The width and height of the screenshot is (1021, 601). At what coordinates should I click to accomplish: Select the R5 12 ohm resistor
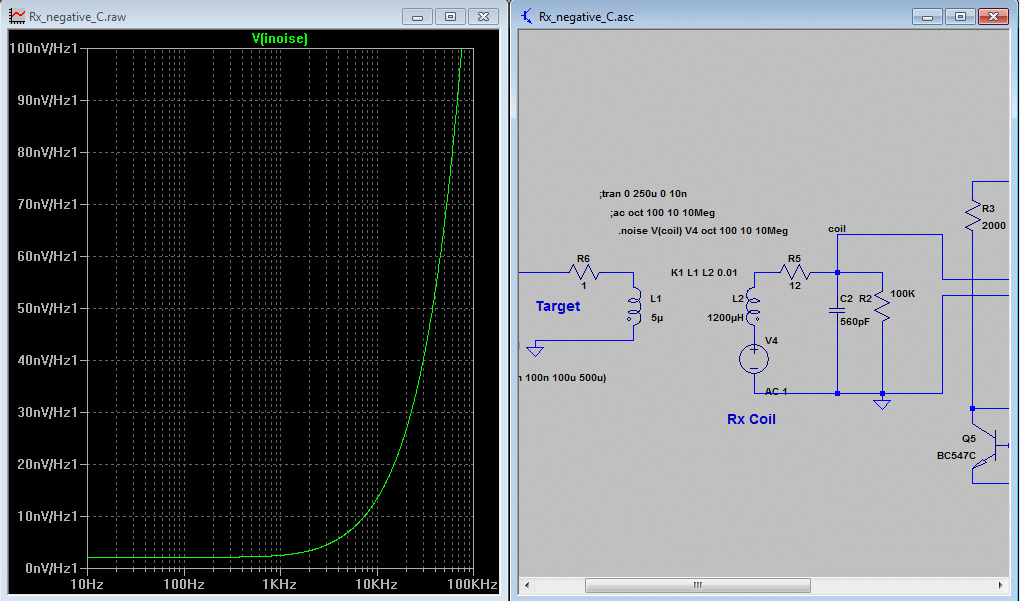(795, 271)
